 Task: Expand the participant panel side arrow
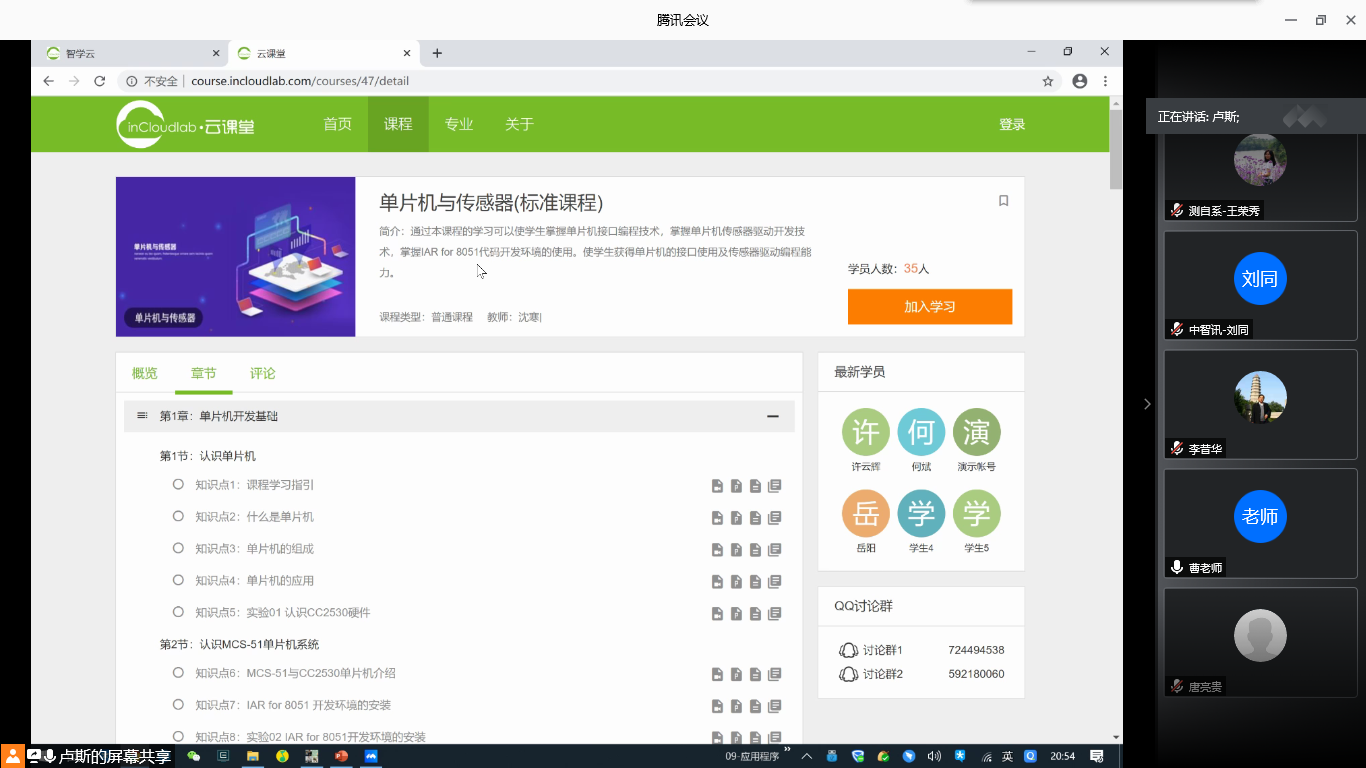tap(1147, 404)
